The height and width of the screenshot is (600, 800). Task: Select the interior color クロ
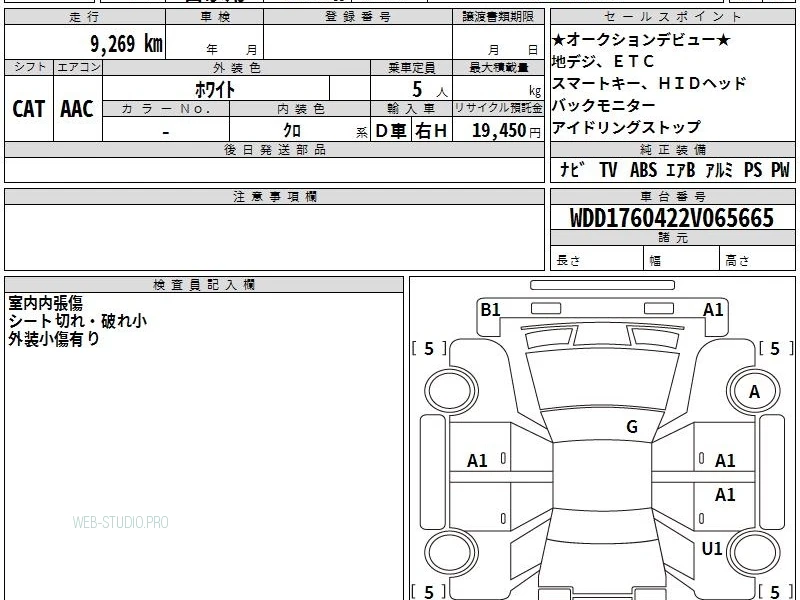(x=292, y=131)
